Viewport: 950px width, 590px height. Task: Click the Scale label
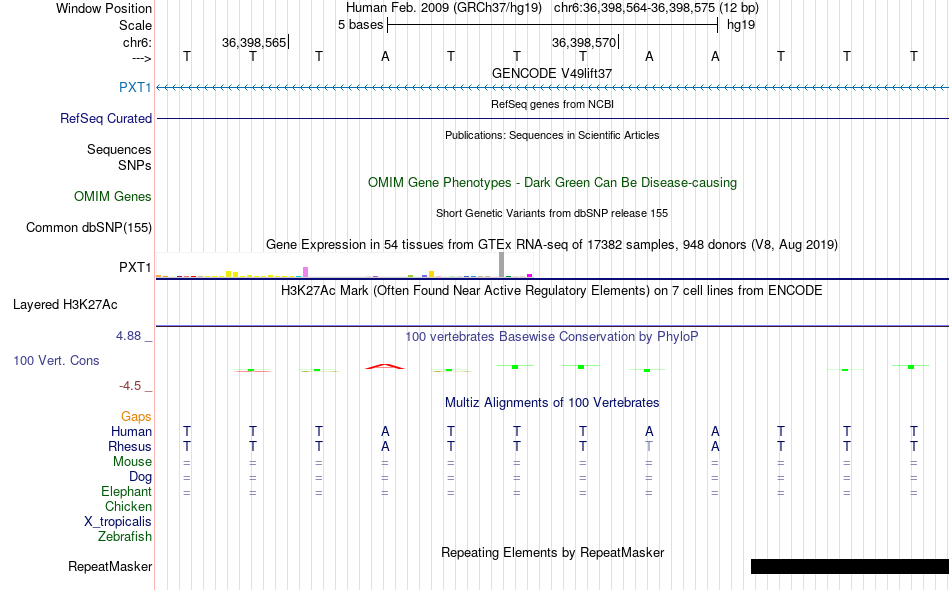[135, 25]
